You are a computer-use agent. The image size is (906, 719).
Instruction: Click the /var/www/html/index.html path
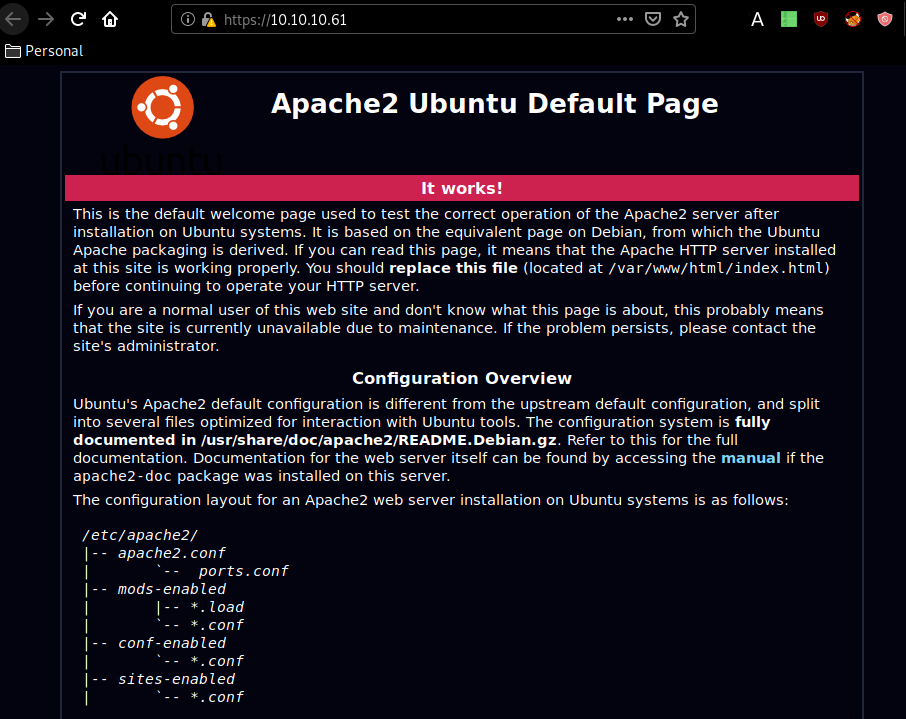click(x=716, y=268)
